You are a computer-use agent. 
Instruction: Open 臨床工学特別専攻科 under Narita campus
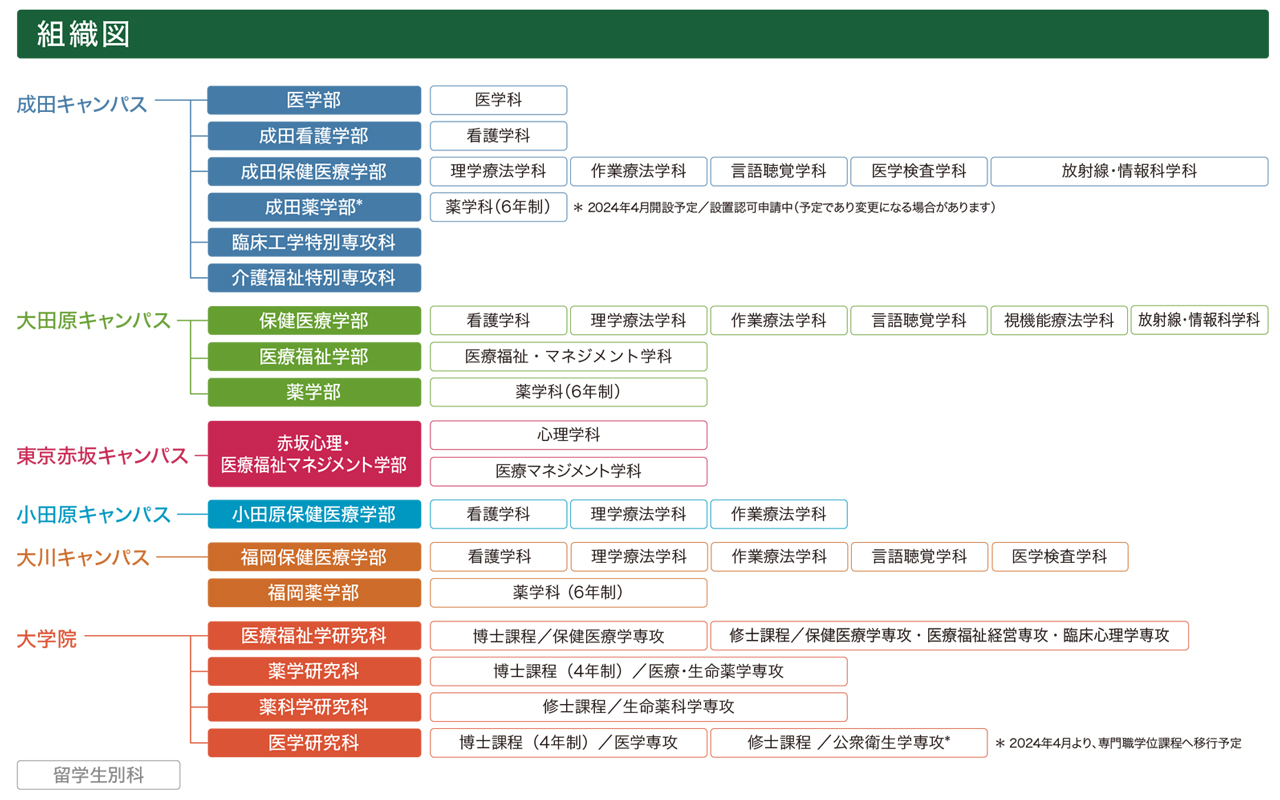click(x=314, y=242)
